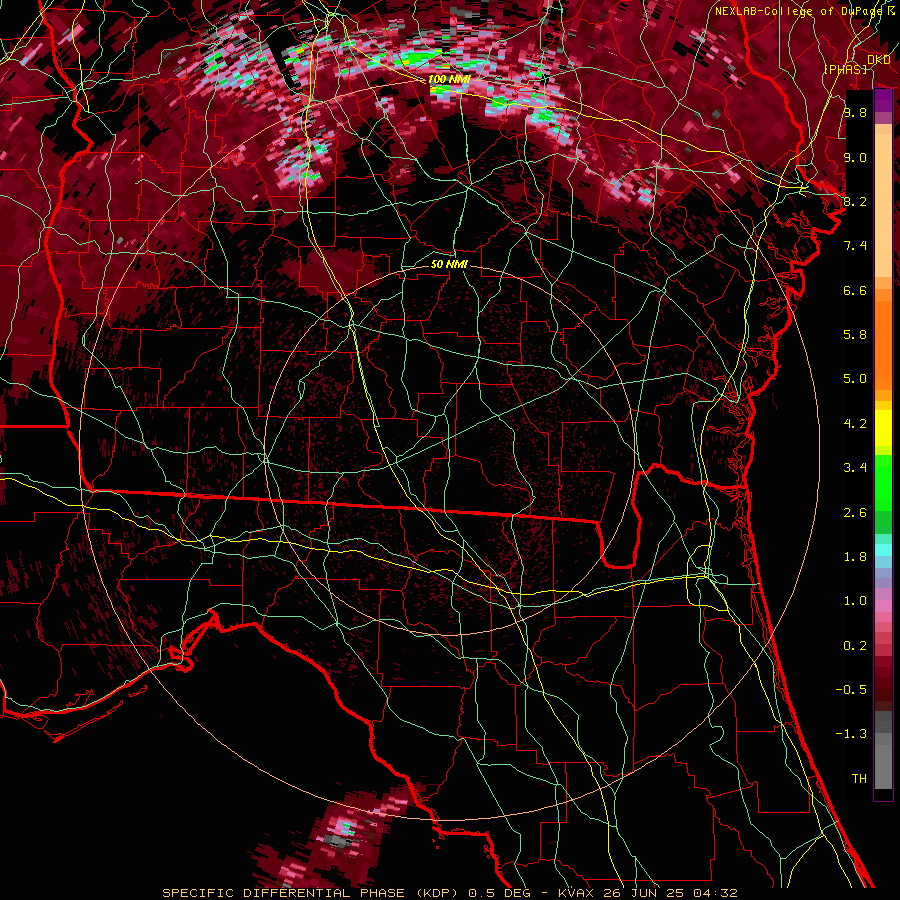The image size is (900, 900).
Task: Click the 5.0 legend value
Action: pyautogui.click(x=855, y=379)
